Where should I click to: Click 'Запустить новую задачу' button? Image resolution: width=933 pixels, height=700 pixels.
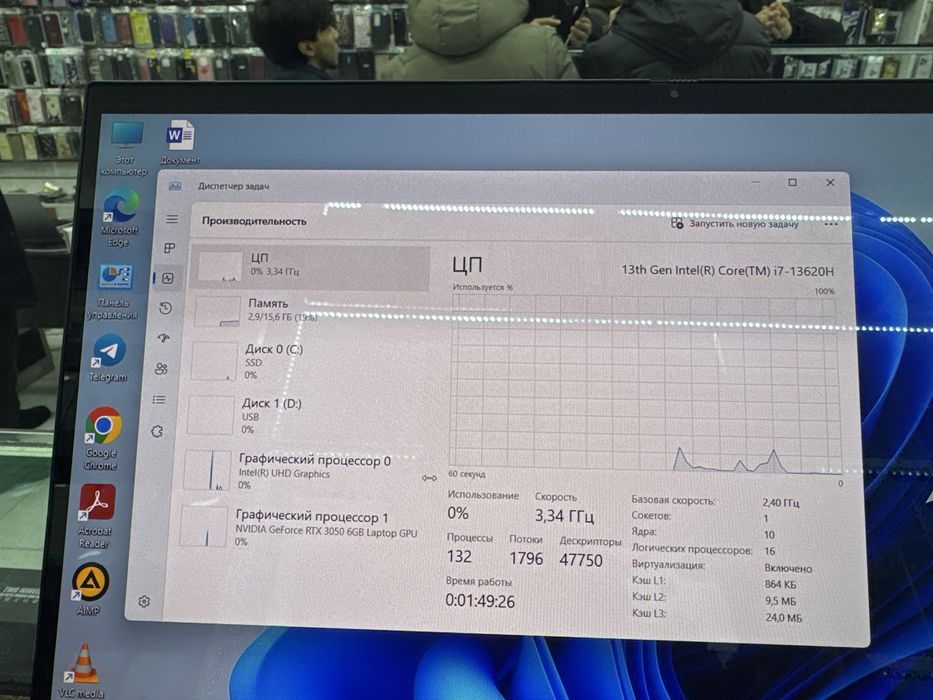coord(735,224)
